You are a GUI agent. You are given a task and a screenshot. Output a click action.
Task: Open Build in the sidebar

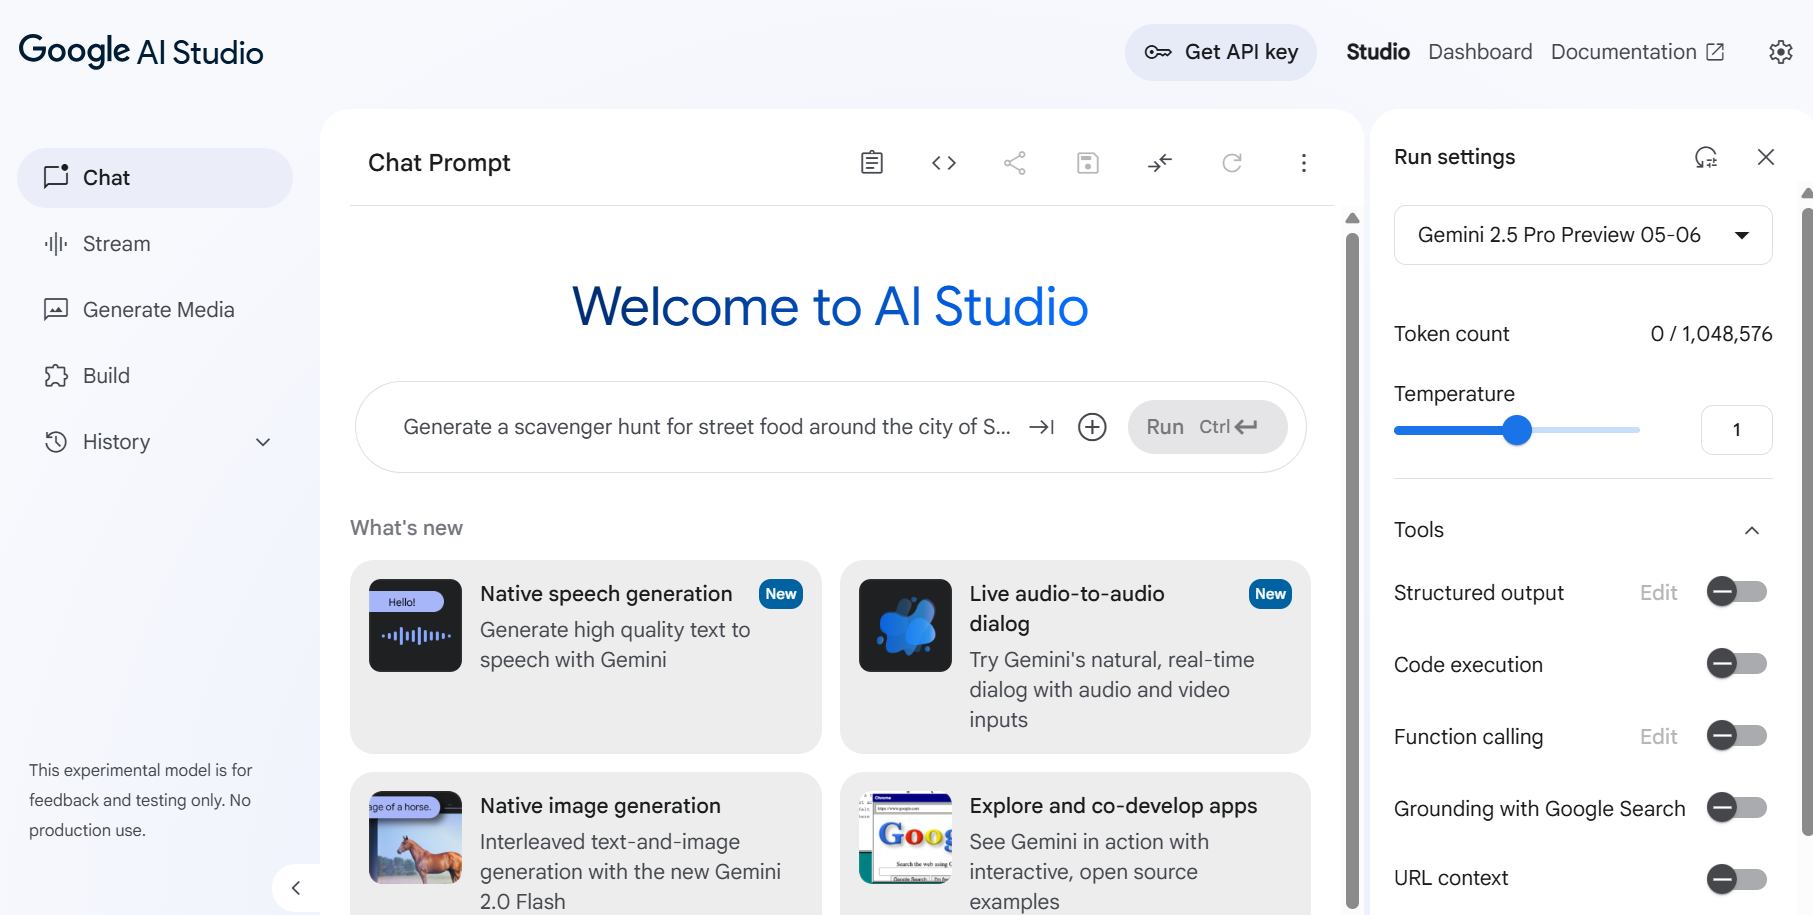coord(155,376)
